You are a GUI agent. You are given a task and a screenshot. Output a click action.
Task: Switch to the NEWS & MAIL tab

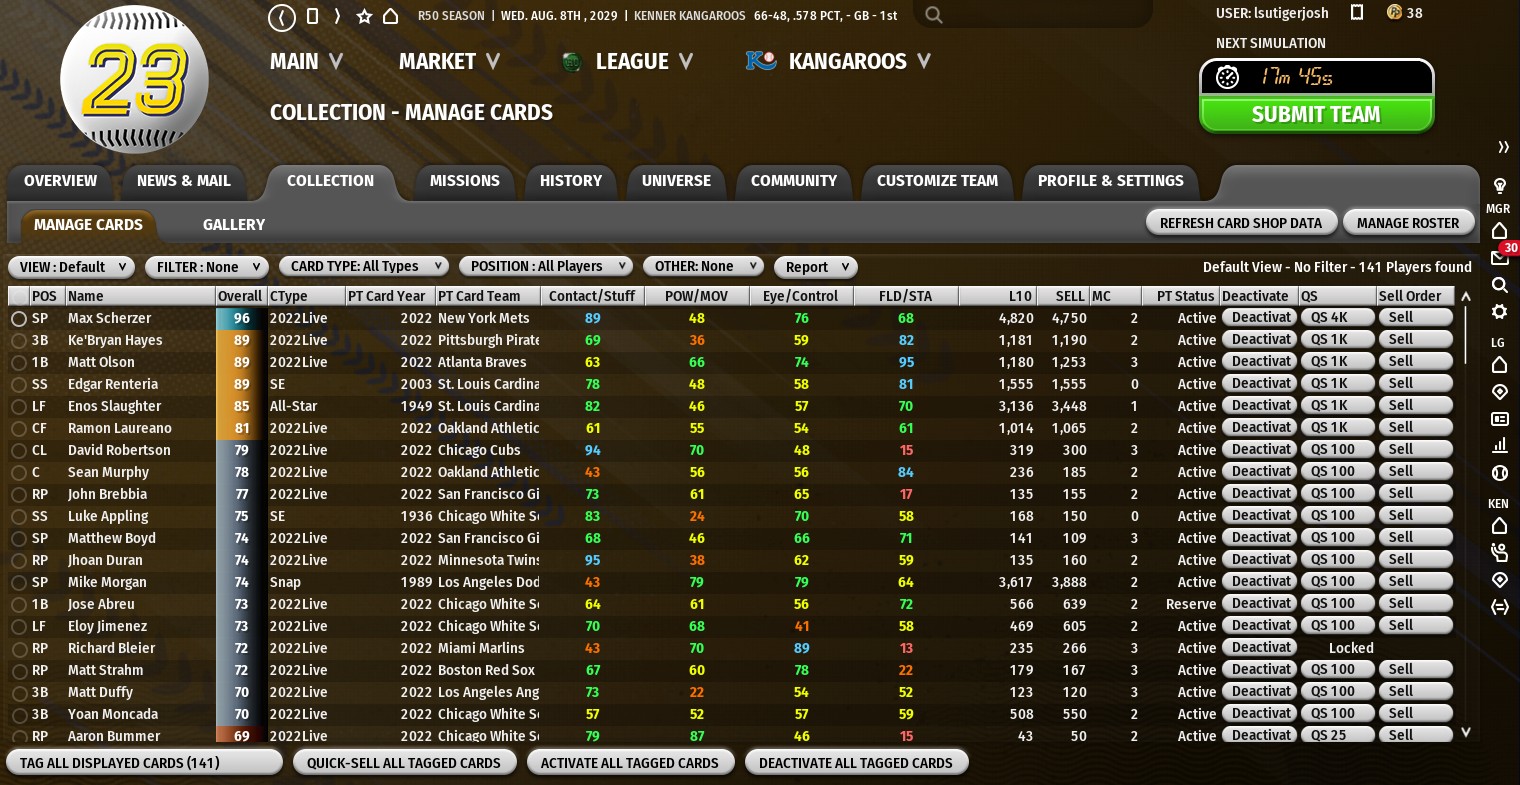click(x=184, y=181)
